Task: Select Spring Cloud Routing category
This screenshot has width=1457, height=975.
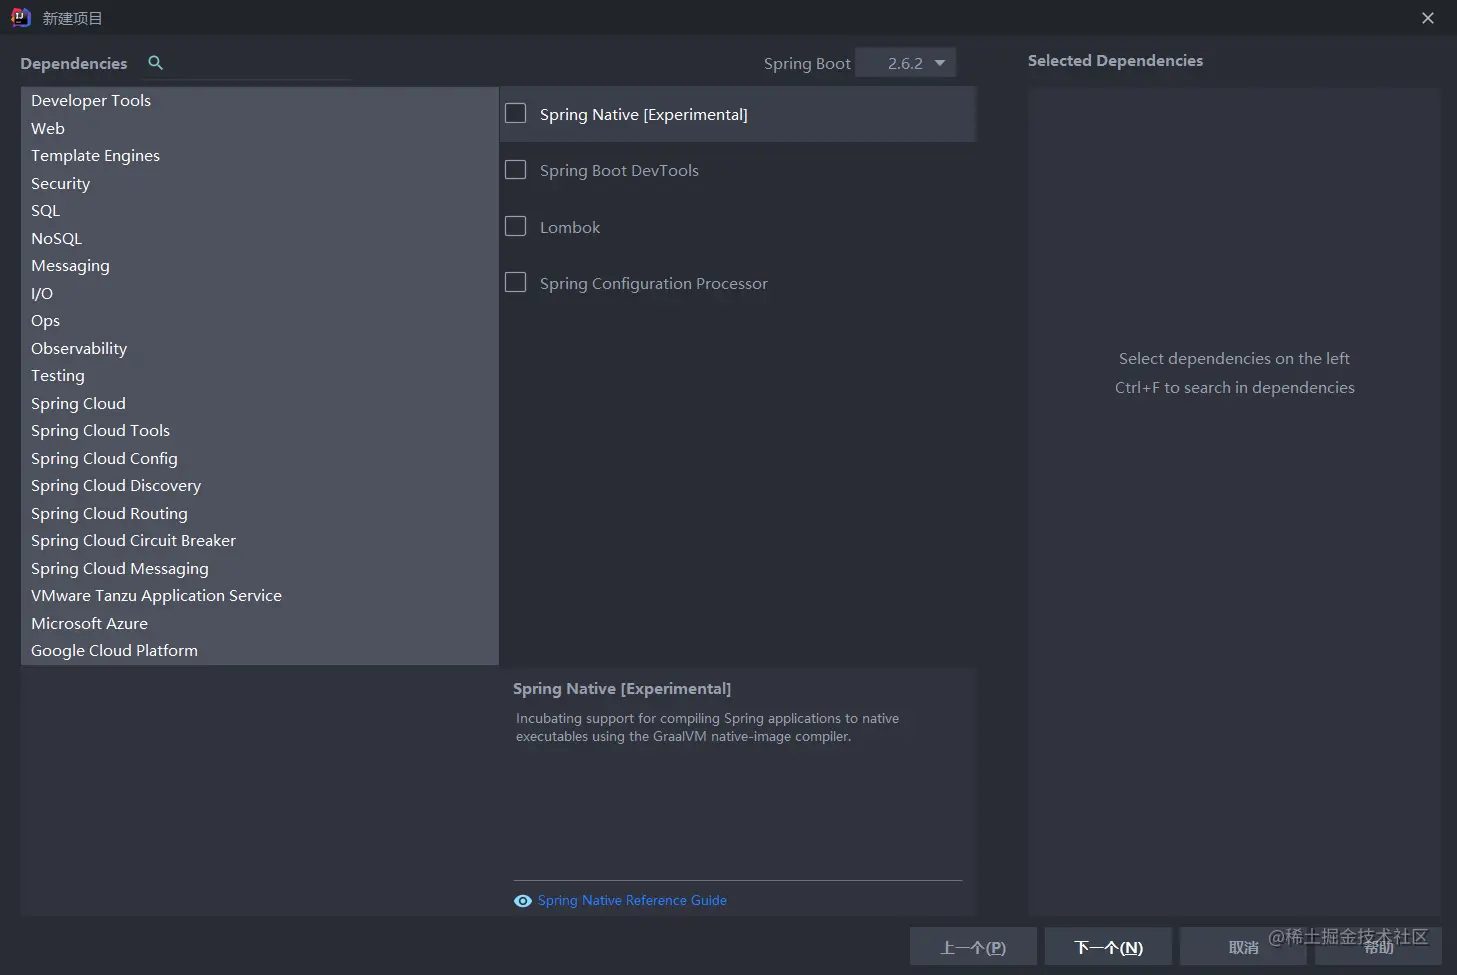Action: (x=260, y=513)
